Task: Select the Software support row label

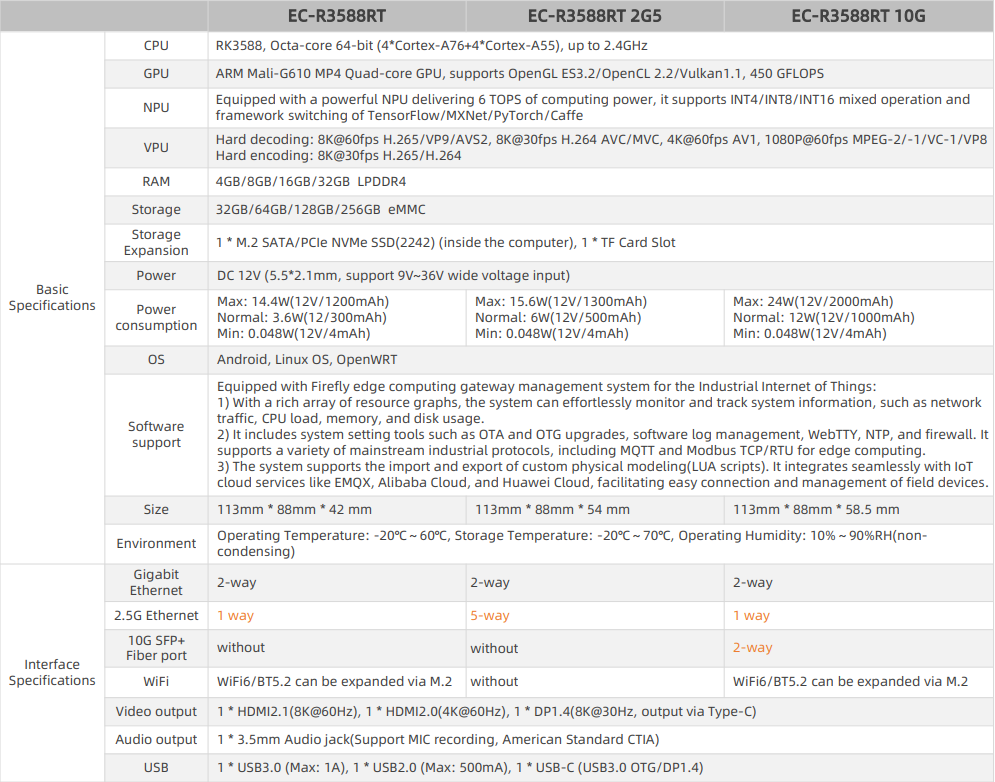Action: 156,435
